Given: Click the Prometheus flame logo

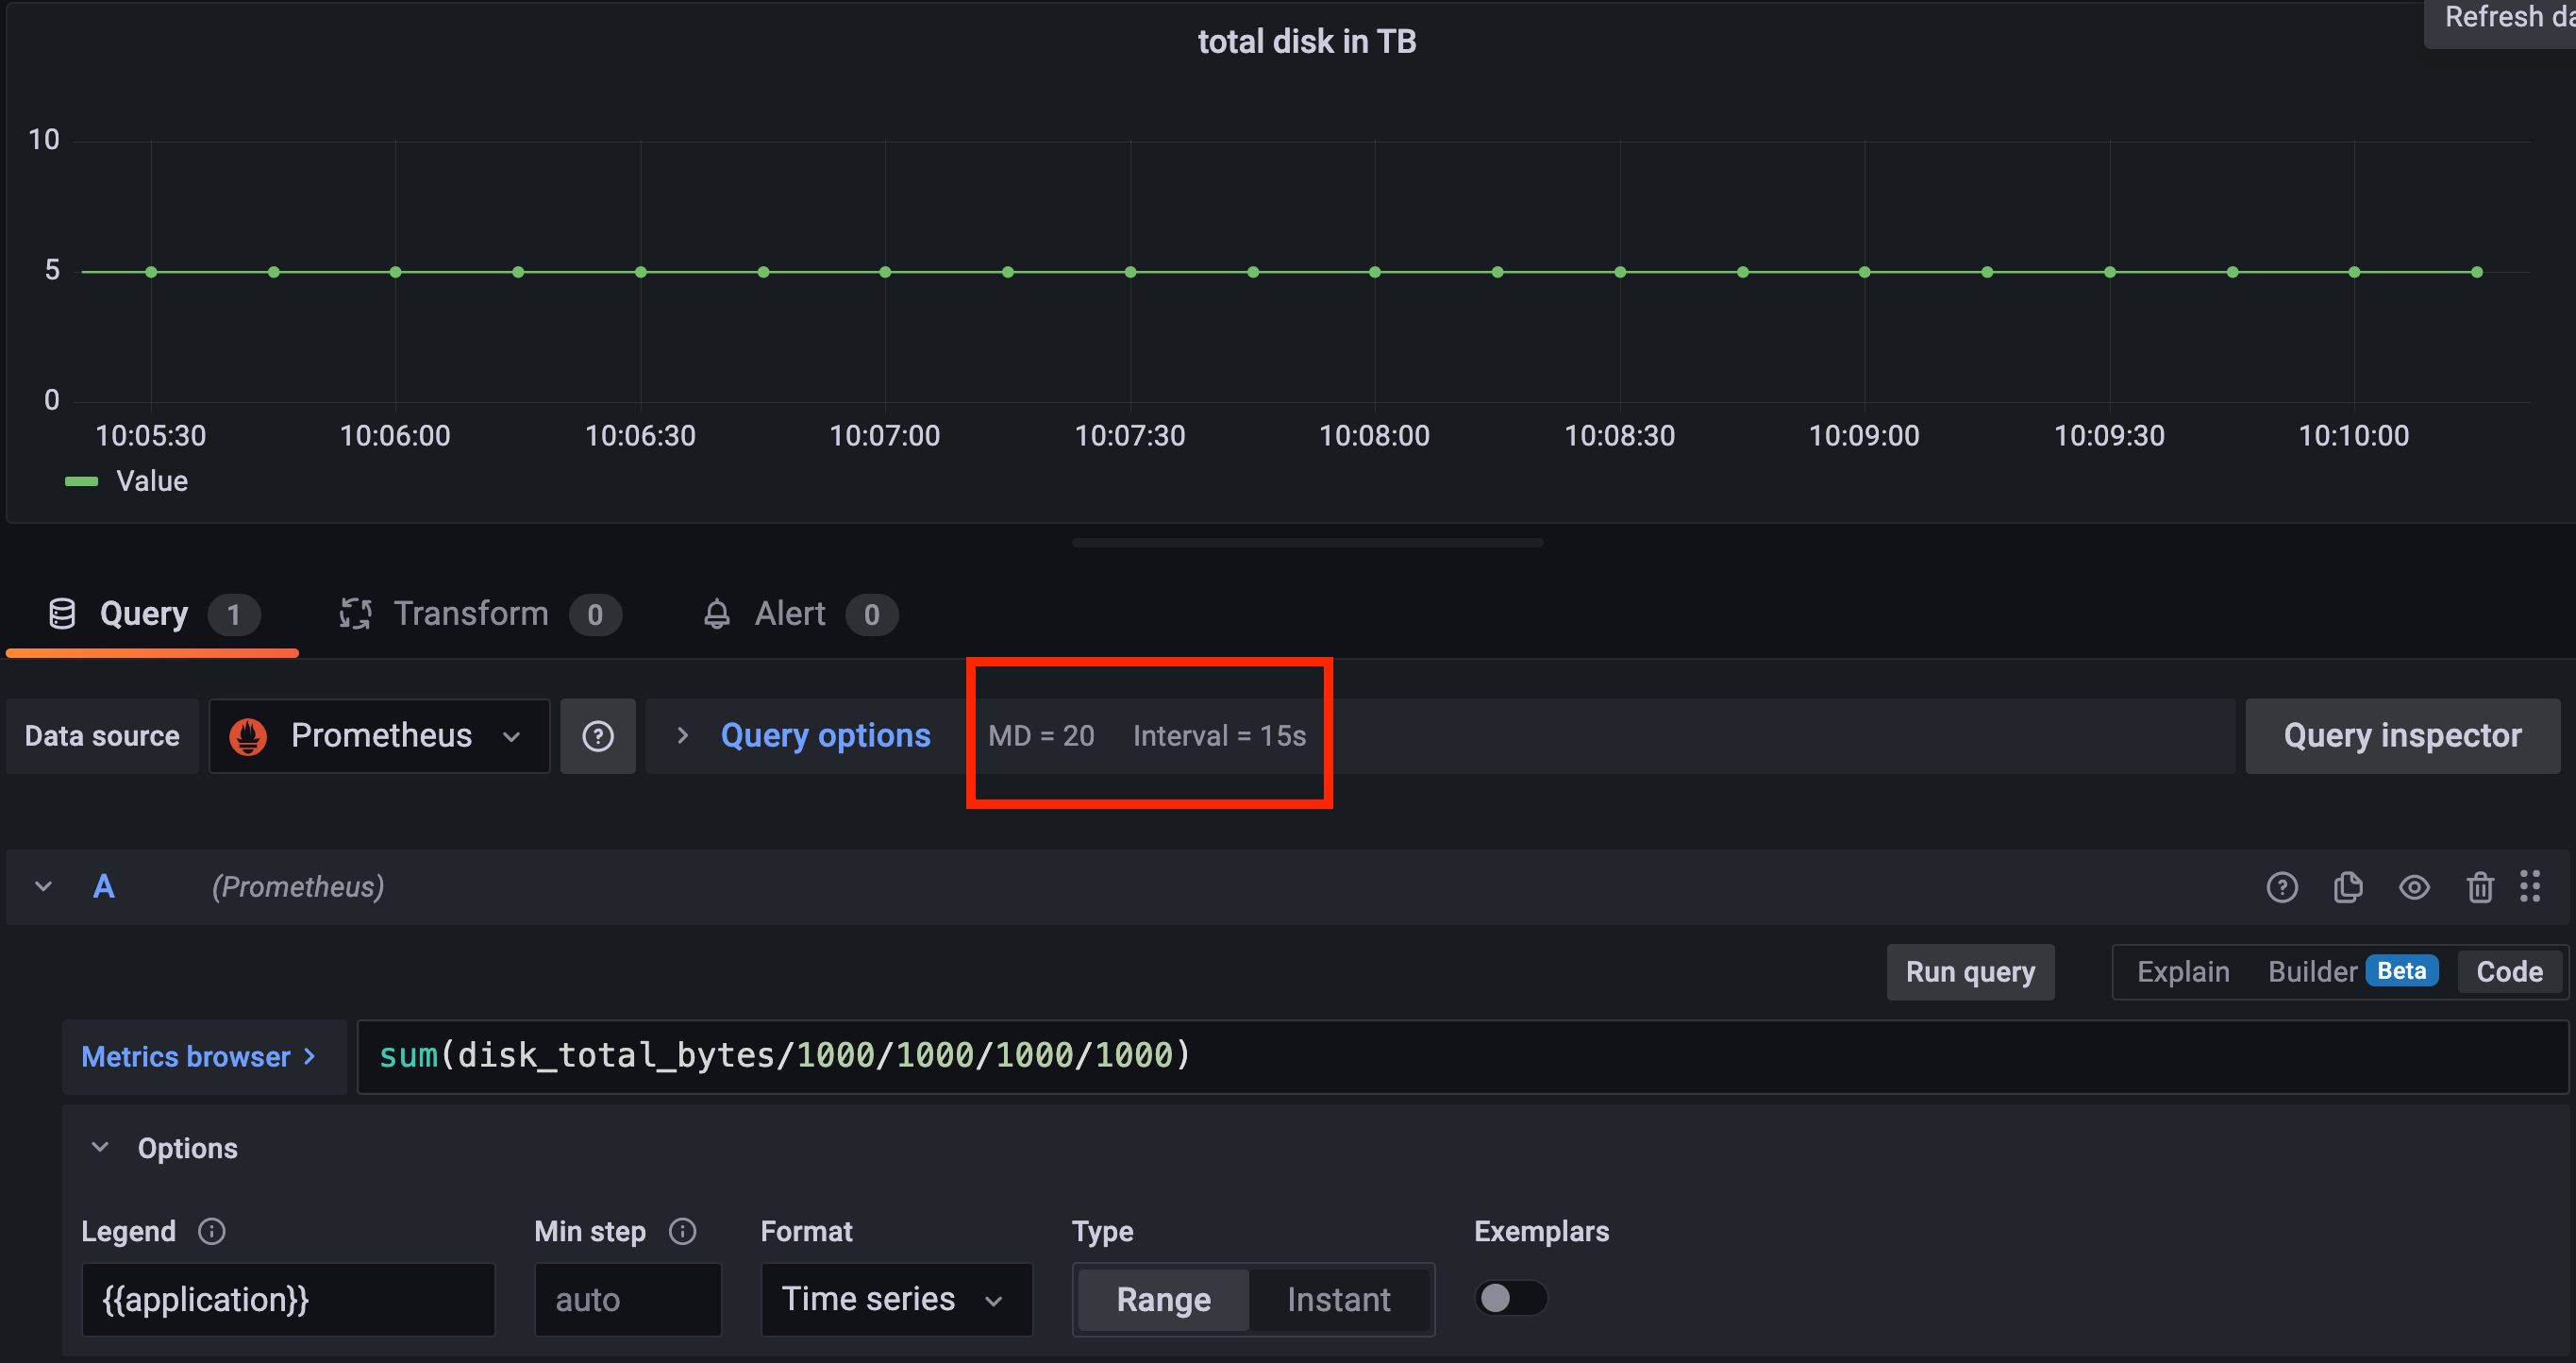Looking at the screenshot, I should pyautogui.click(x=248, y=736).
